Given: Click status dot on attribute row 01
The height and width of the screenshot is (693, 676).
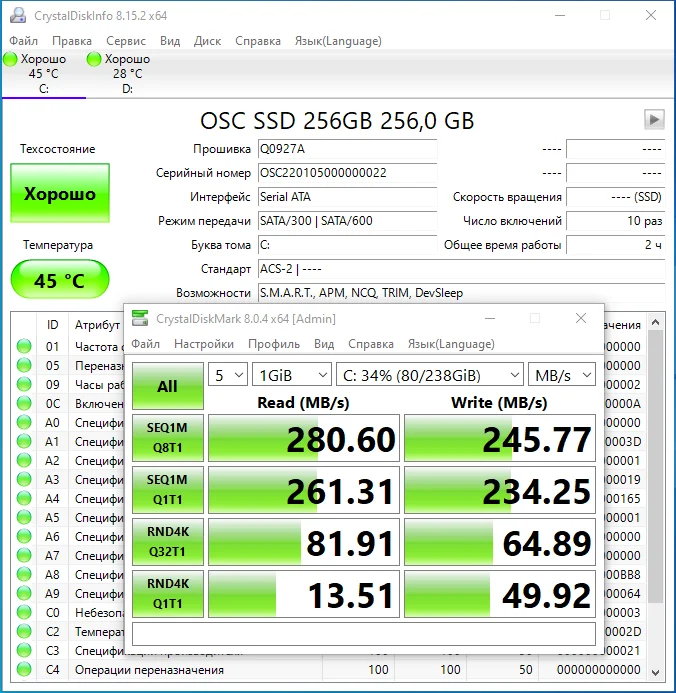Looking at the screenshot, I should coord(24,346).
